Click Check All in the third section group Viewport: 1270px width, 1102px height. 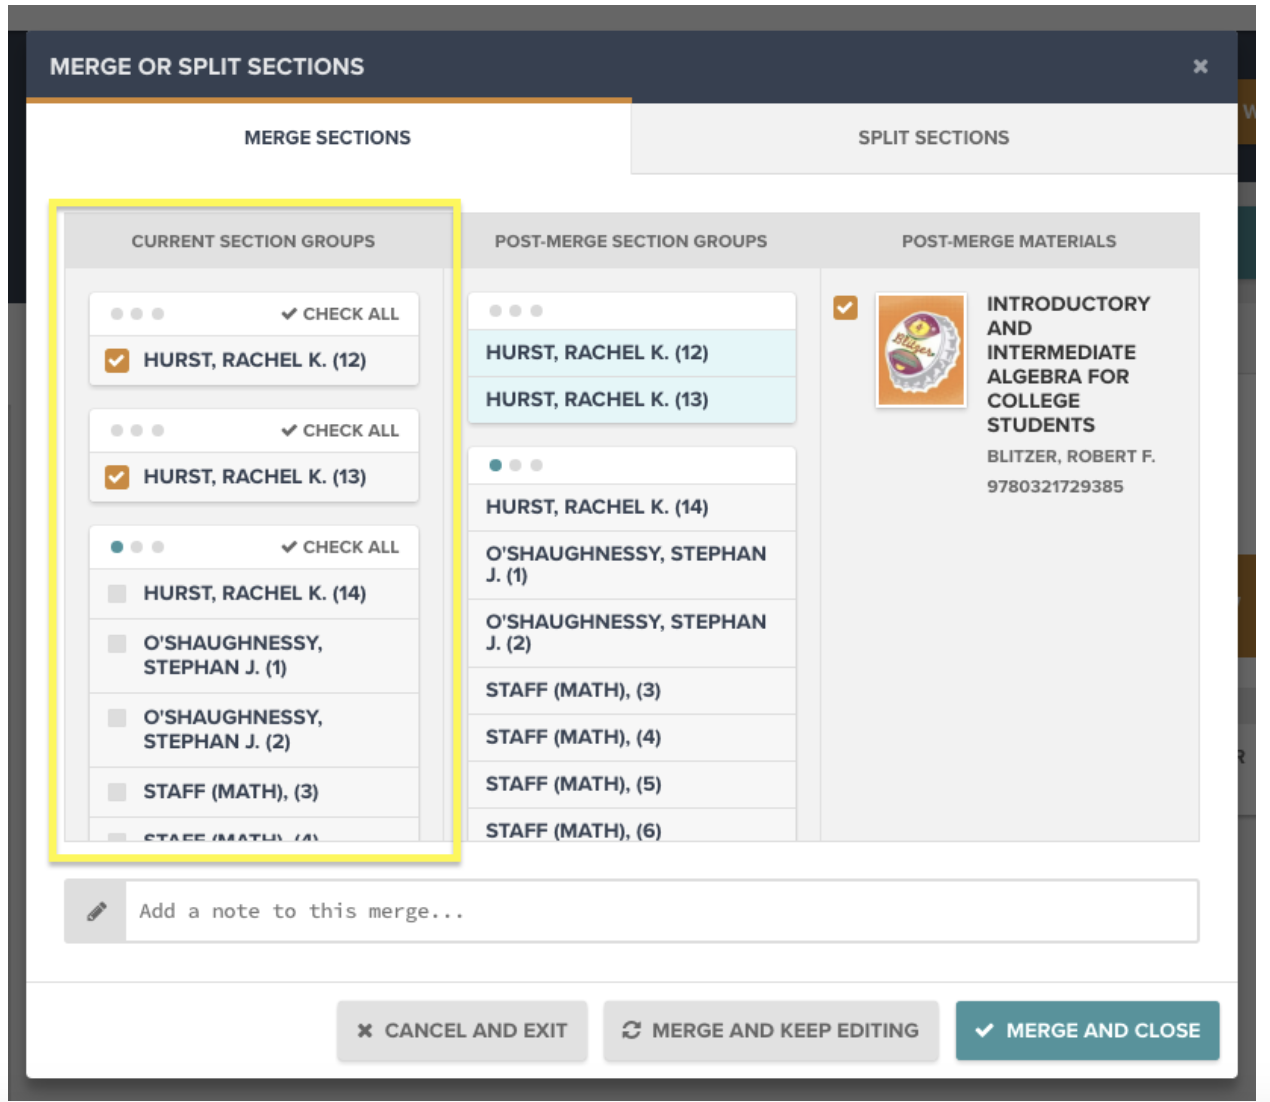340,547
